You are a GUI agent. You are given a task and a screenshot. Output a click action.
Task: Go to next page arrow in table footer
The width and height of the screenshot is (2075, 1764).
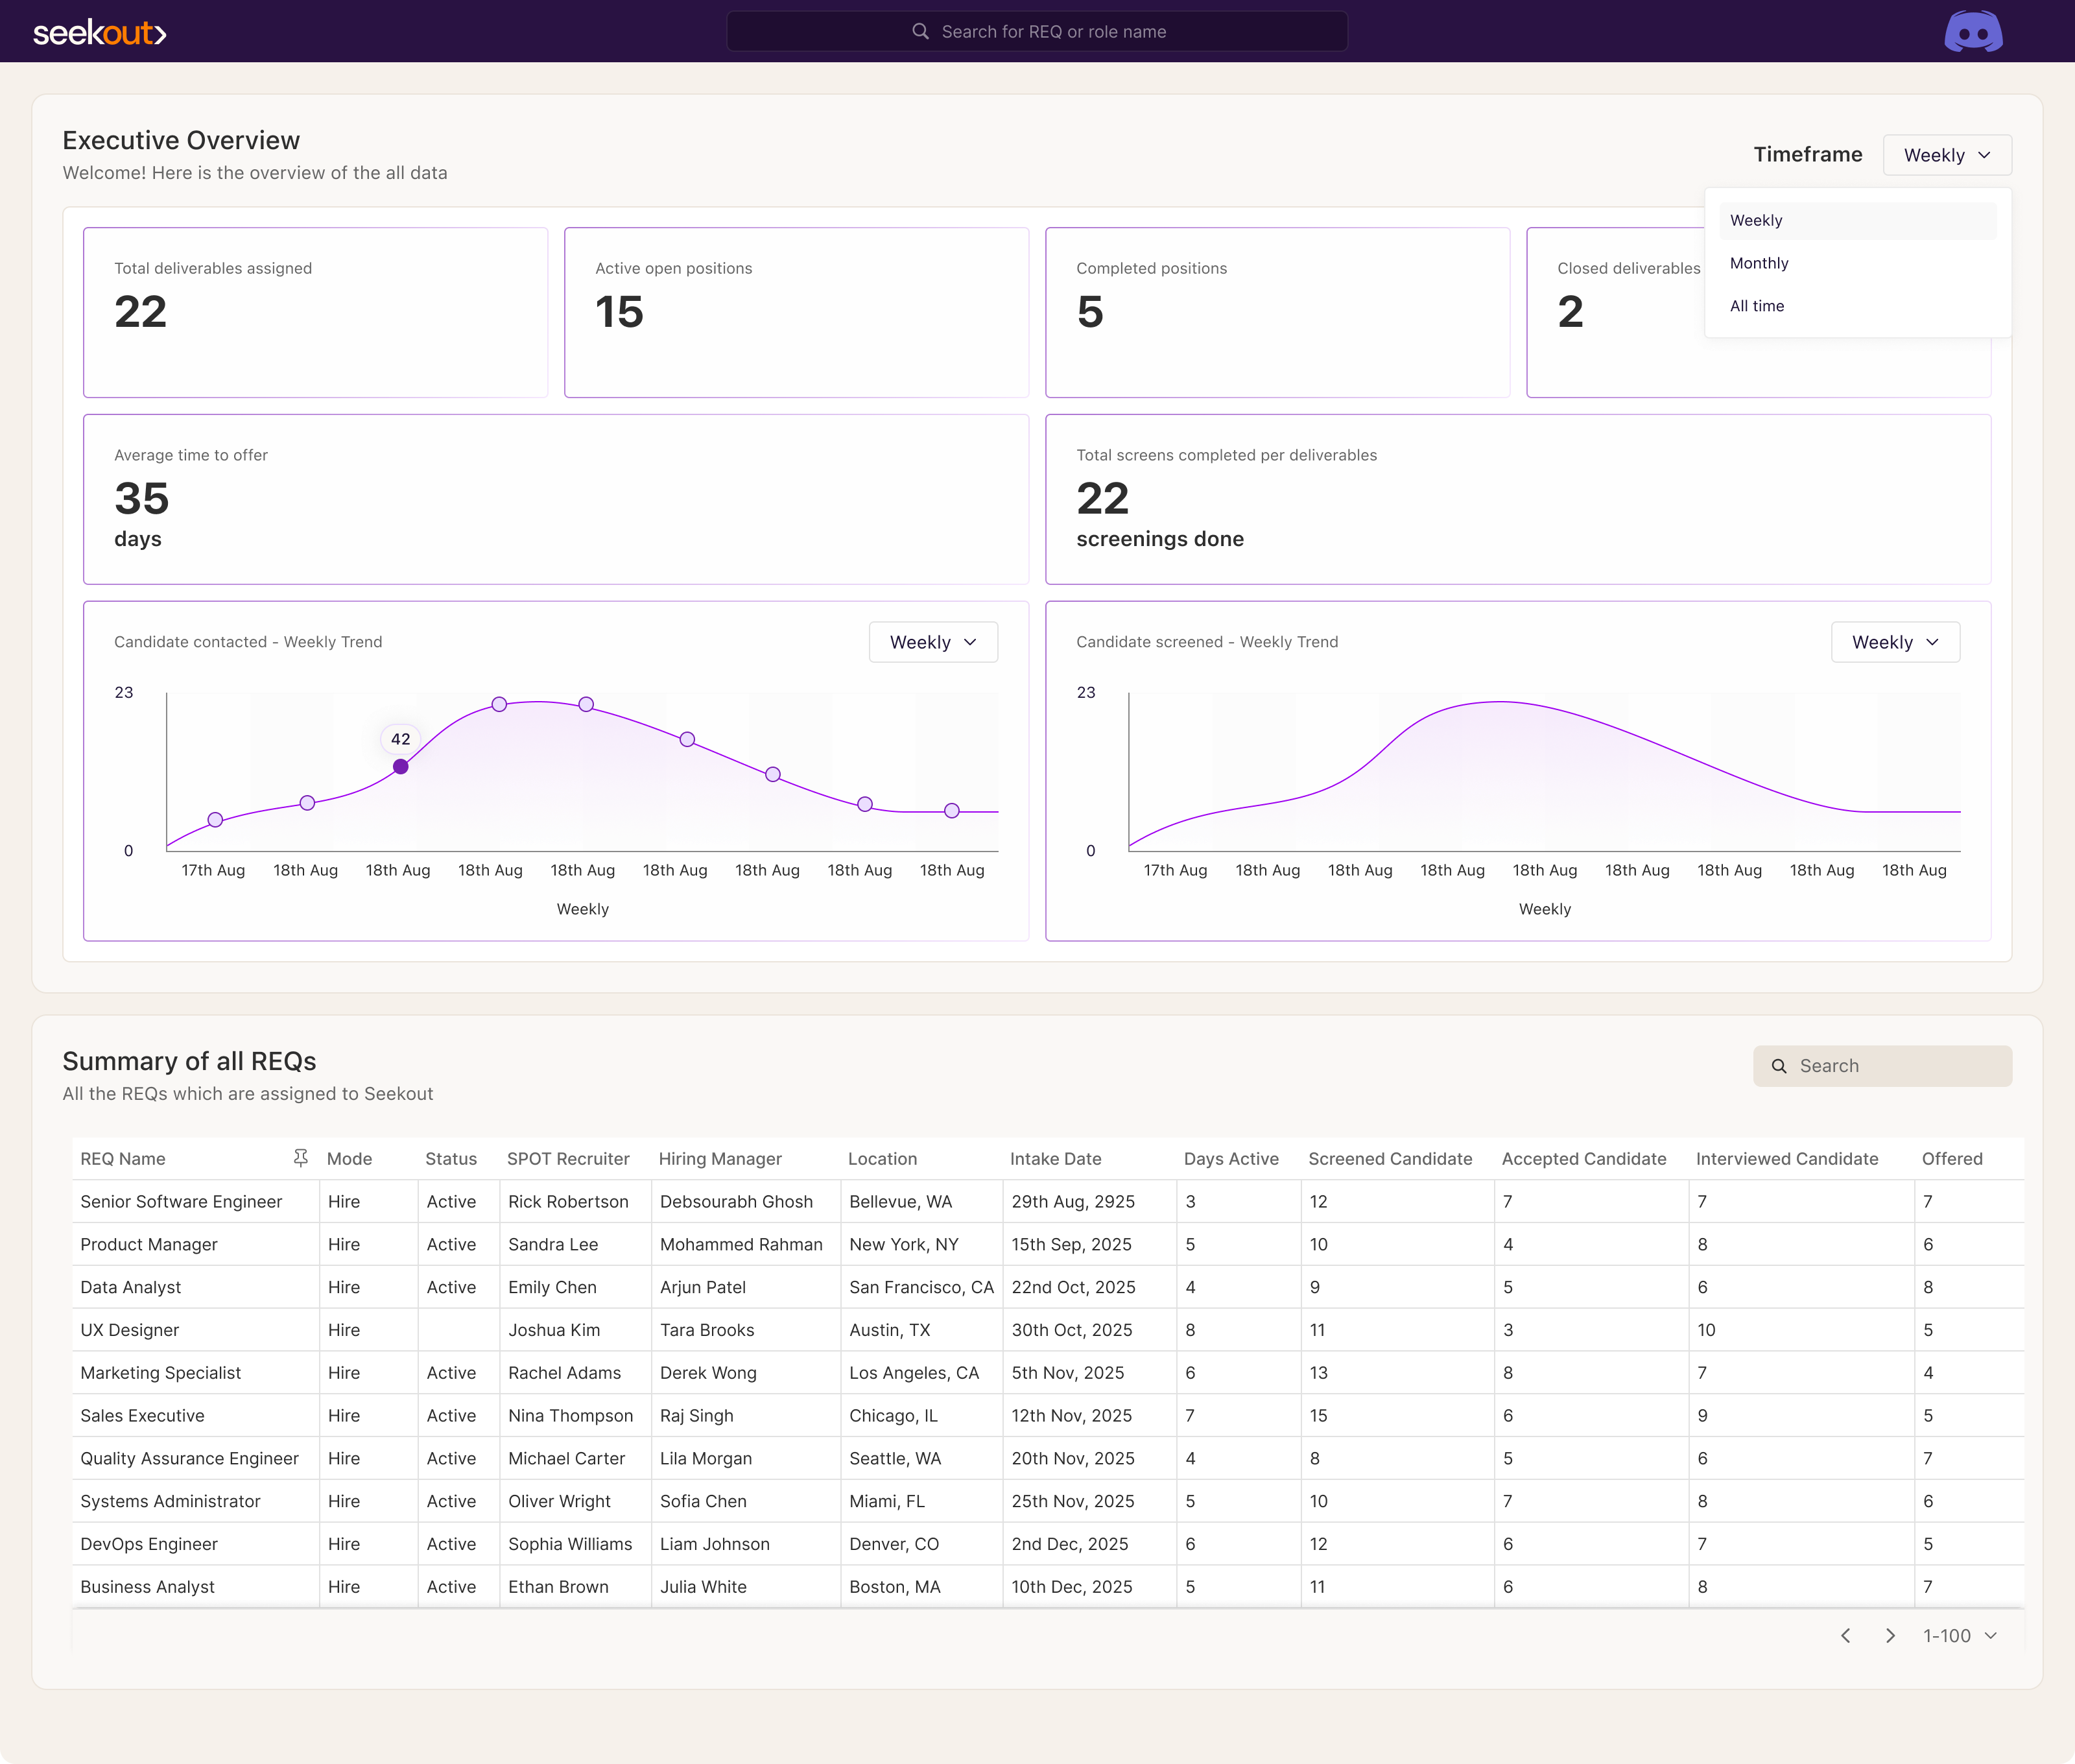click(x=1890, y=1636)
